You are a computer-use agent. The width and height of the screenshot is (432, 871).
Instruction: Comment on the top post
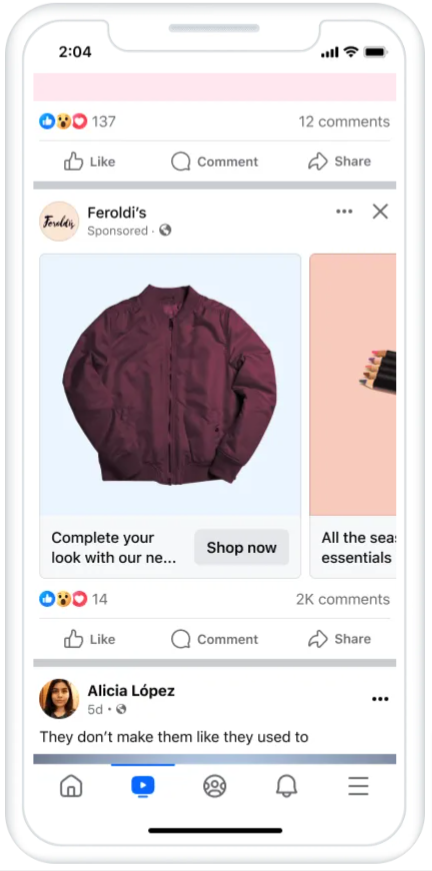214,162
